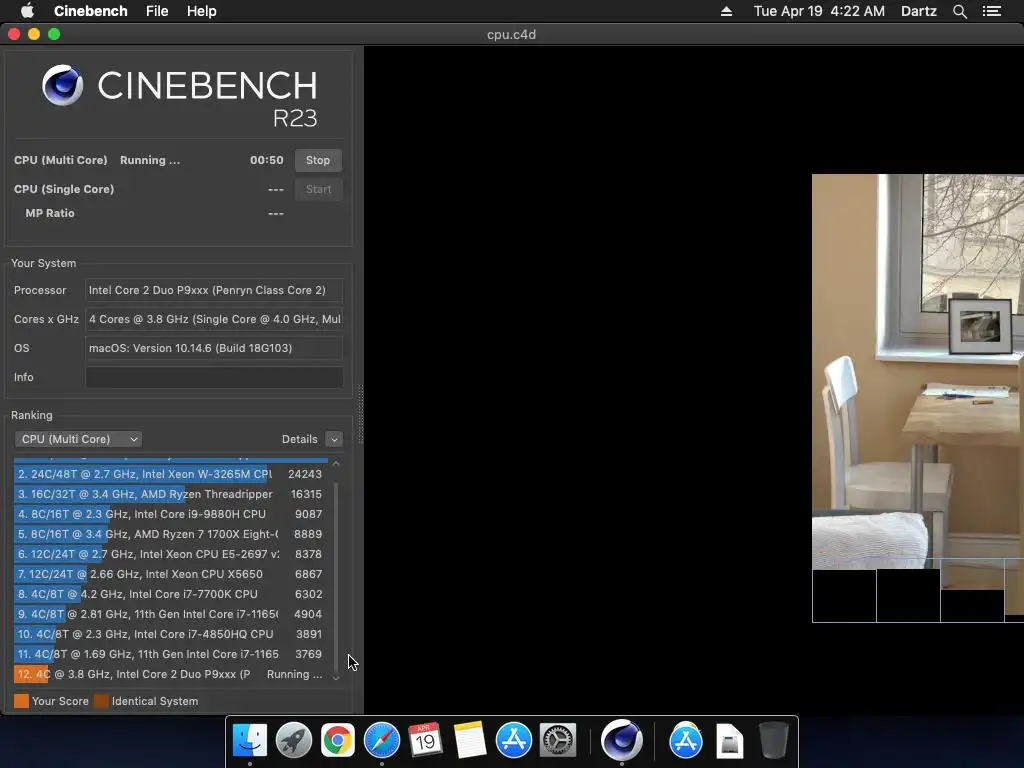Click the date and time in menu bar

[819, 11]
